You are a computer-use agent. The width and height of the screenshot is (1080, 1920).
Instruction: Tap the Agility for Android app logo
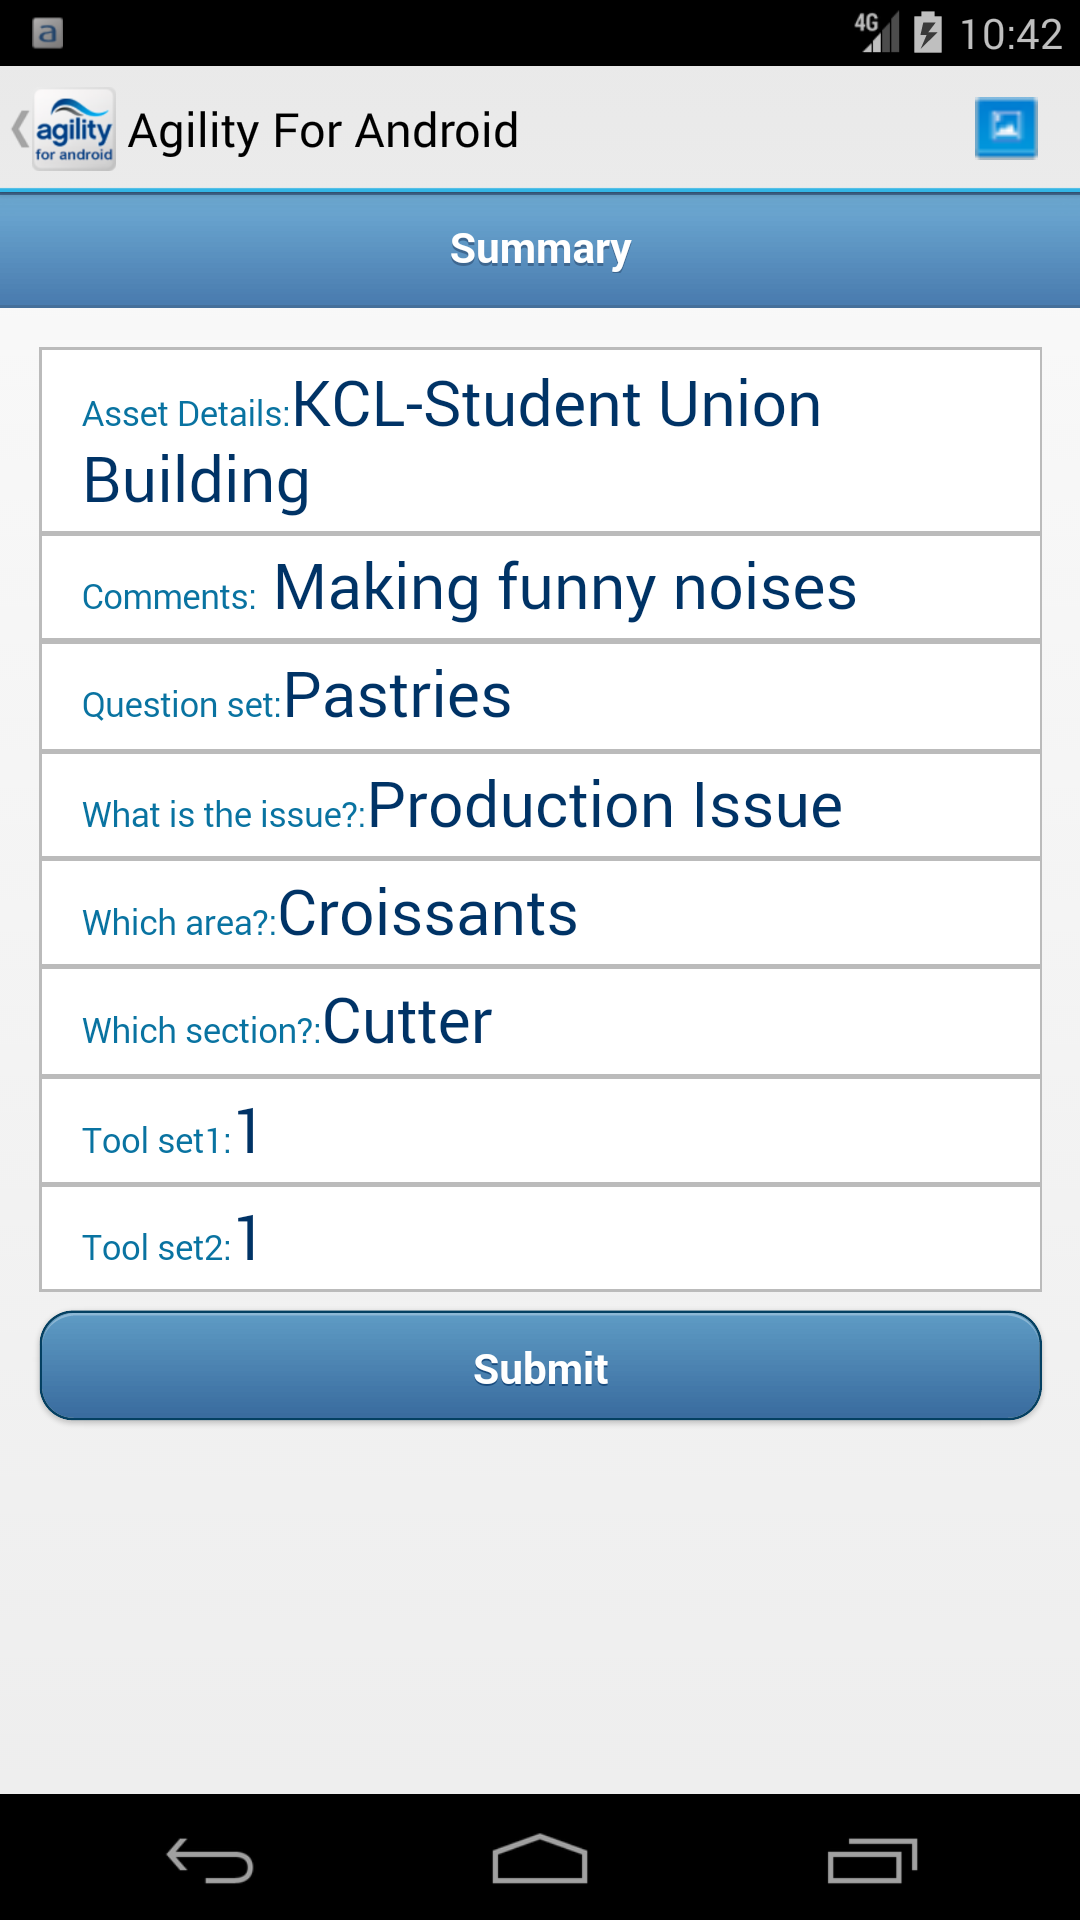pyautogui.click(x=74, y=130)
